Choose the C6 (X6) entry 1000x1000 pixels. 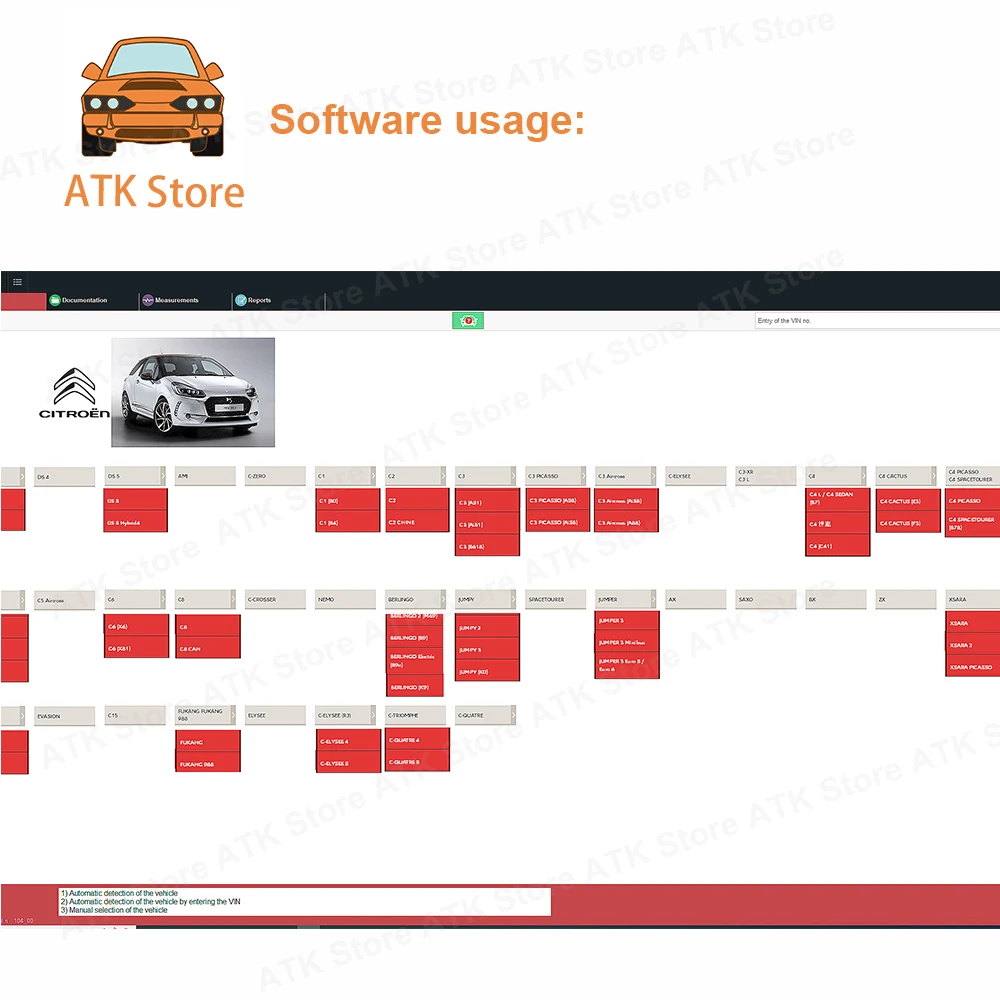tap(136, 626)
